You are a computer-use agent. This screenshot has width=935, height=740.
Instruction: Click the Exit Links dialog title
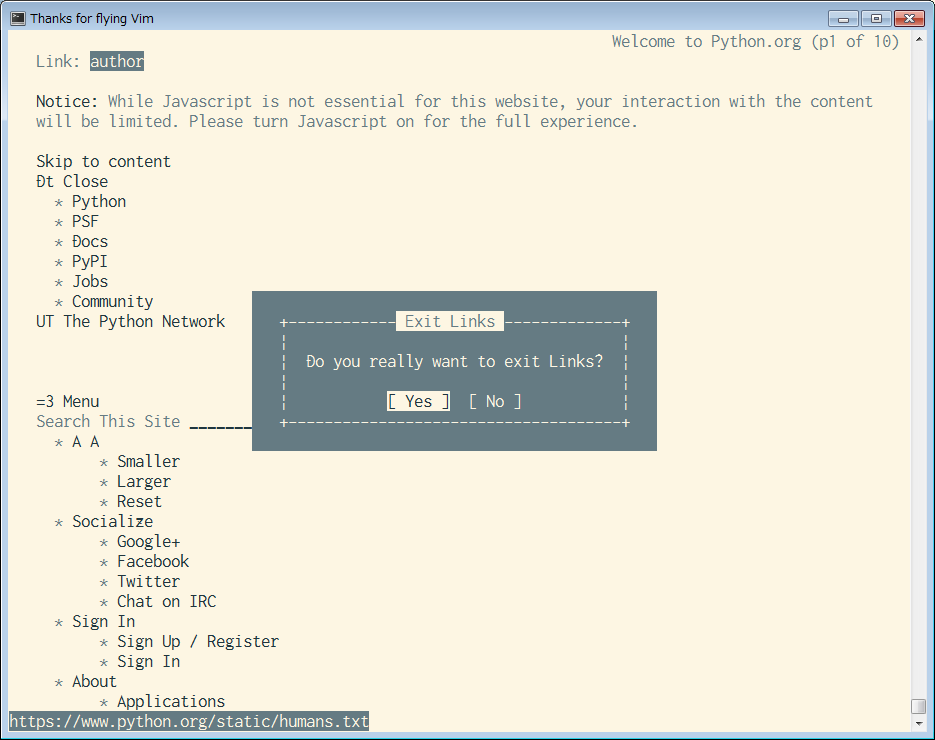pyautogui.click(x=450, y=321)
